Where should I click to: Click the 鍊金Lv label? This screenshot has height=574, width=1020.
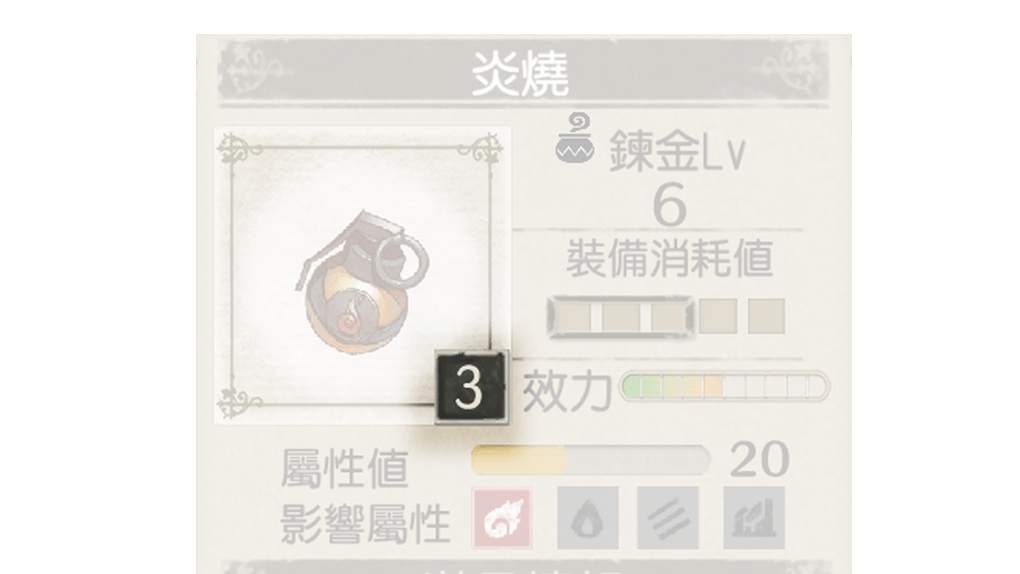pyautogui.click(x=677, y=150)
